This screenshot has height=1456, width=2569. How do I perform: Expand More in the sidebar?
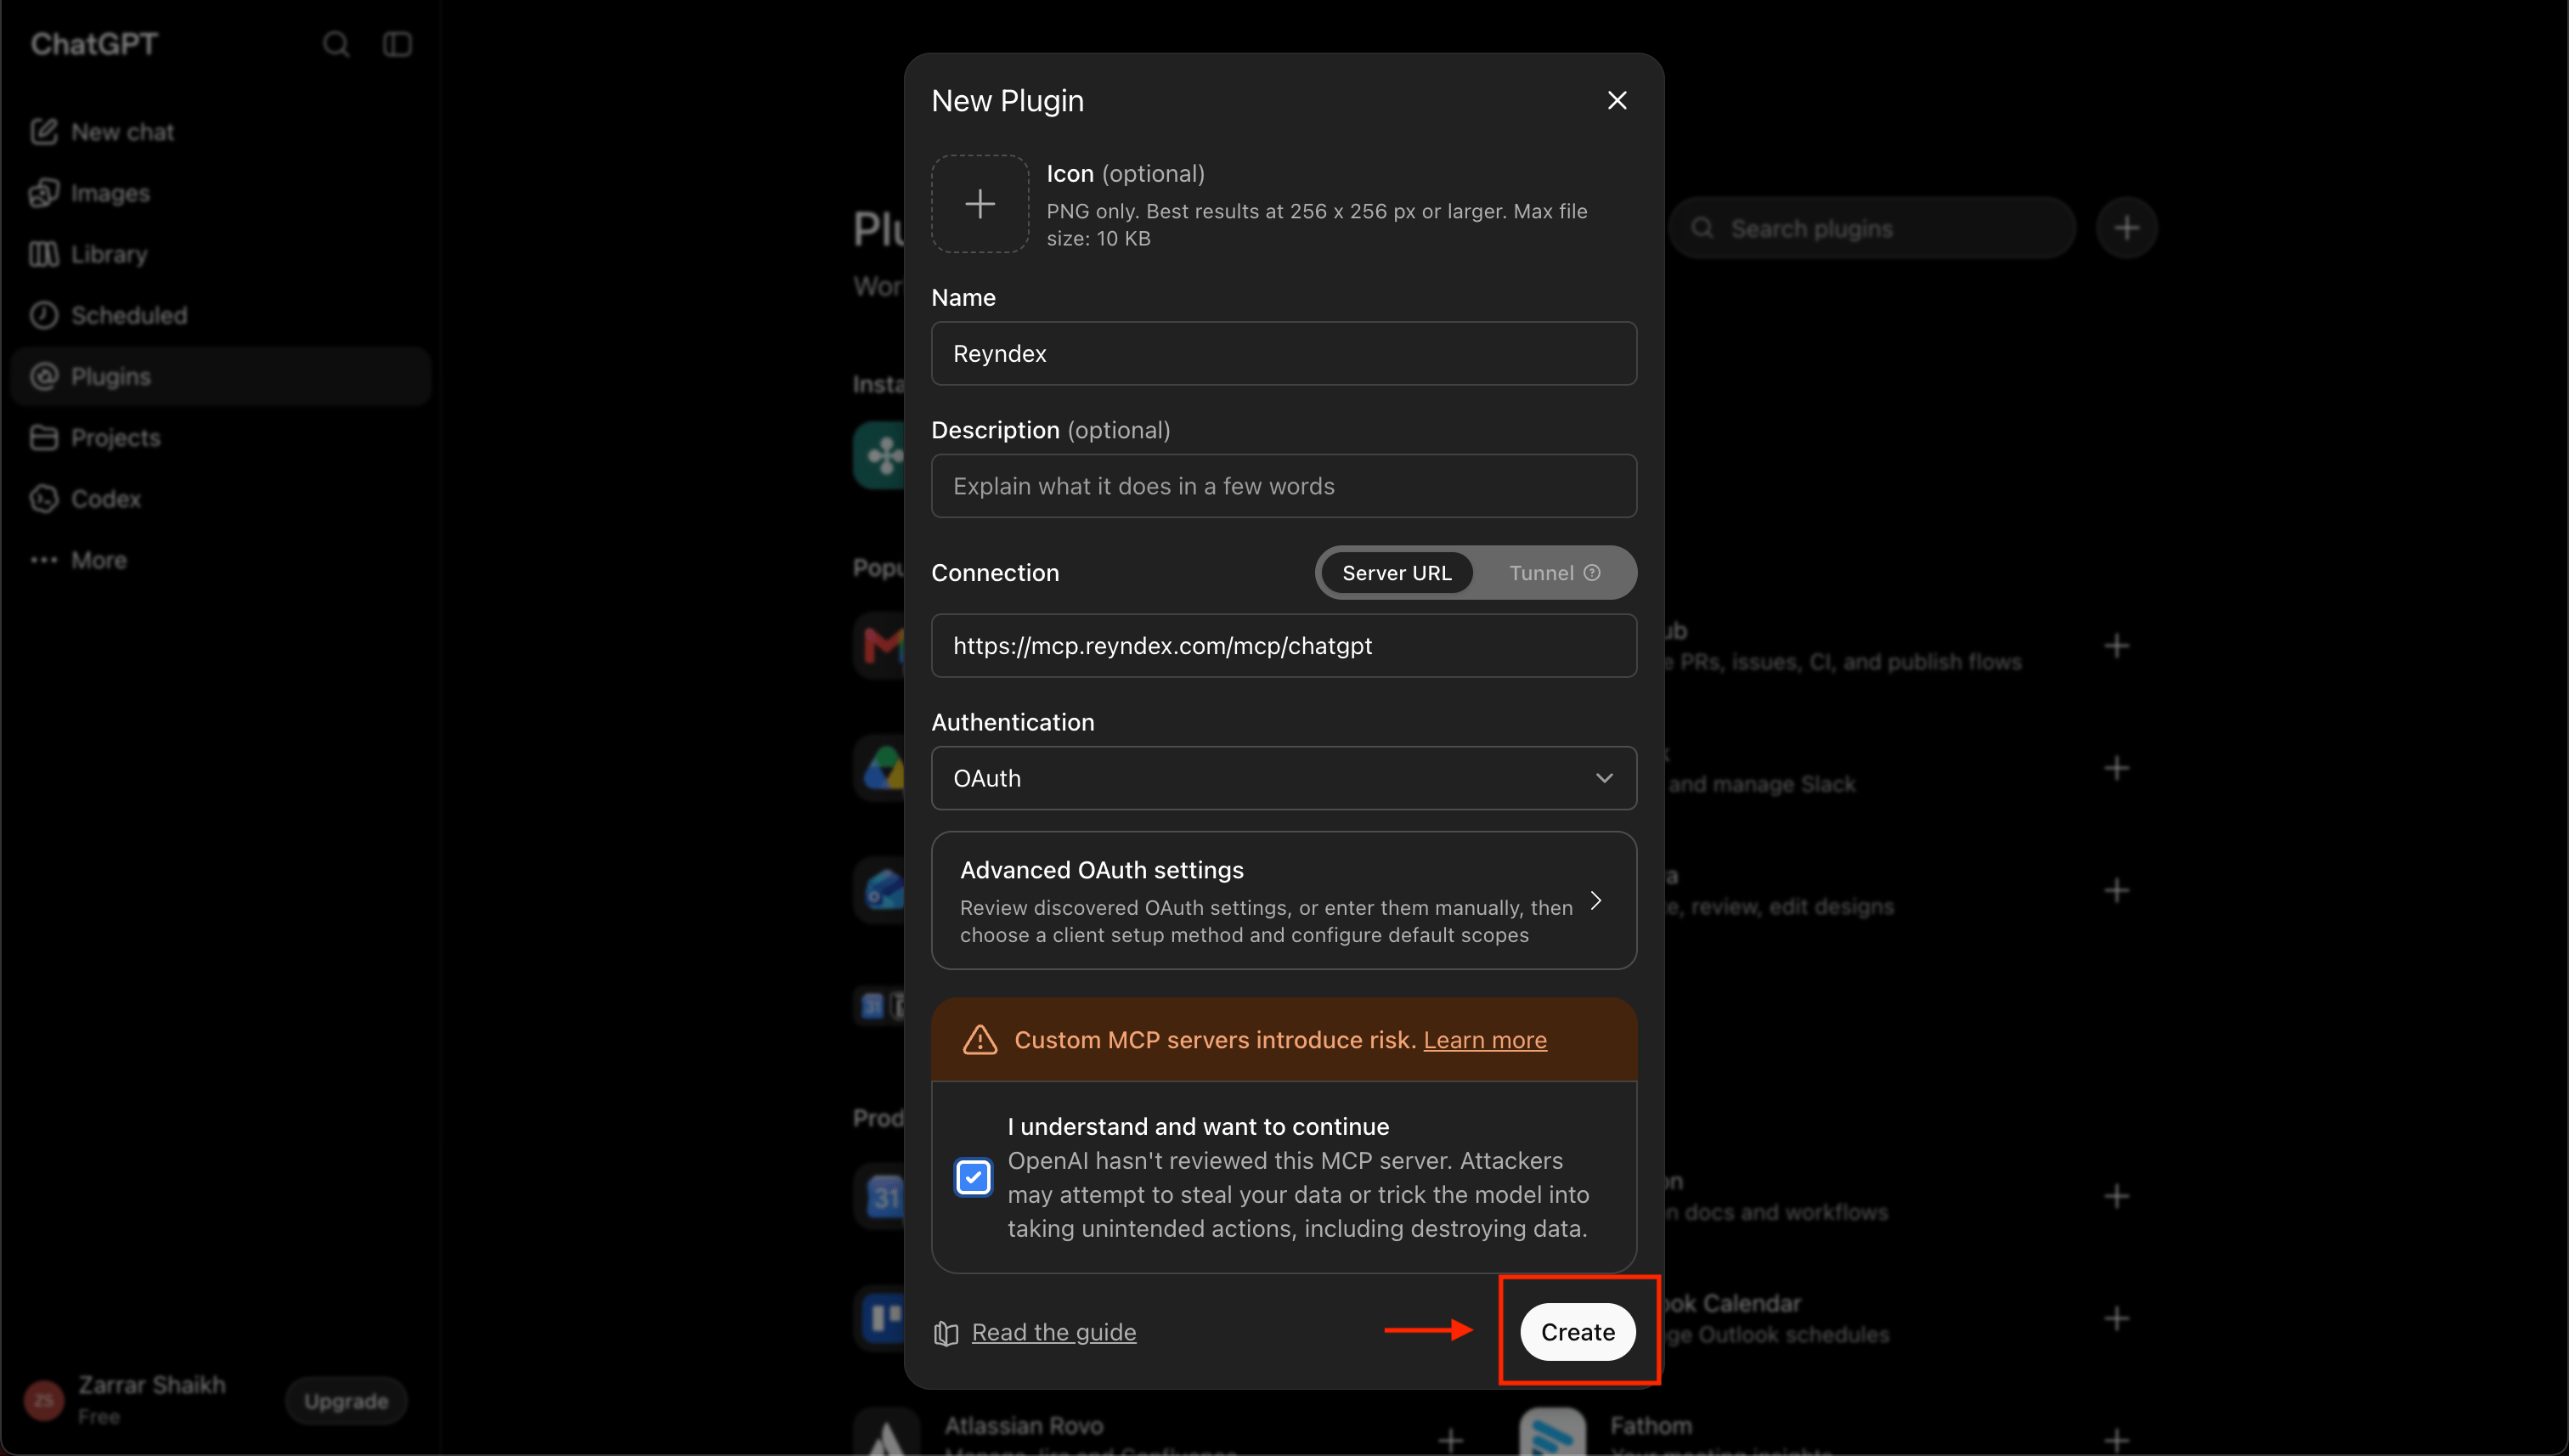pos(220,560)
